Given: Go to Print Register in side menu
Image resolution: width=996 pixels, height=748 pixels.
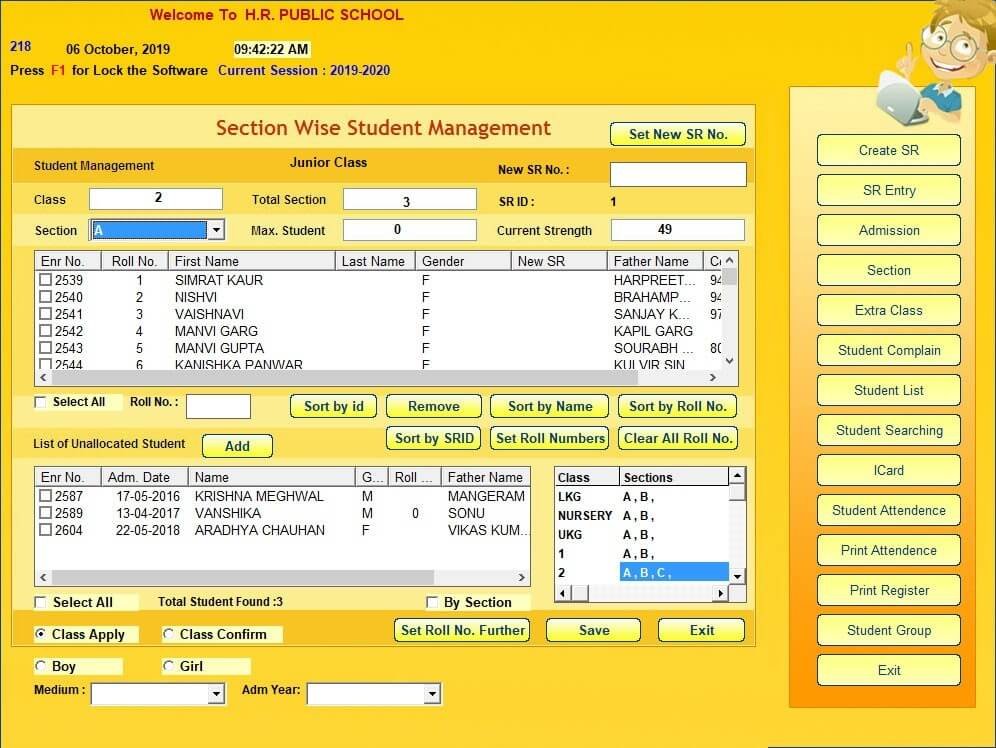Looking at the screenshot, I should (889, 591).
